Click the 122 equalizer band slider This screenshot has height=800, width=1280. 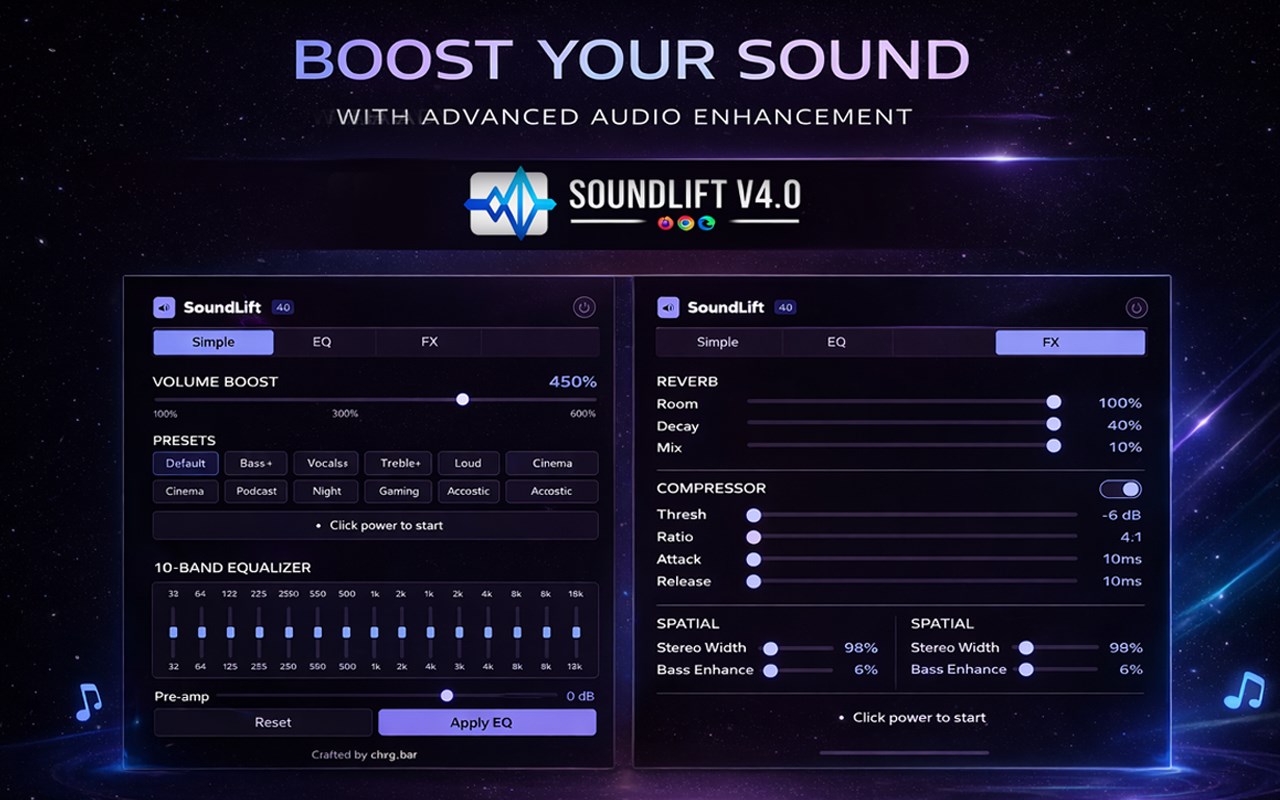(230, 632)
